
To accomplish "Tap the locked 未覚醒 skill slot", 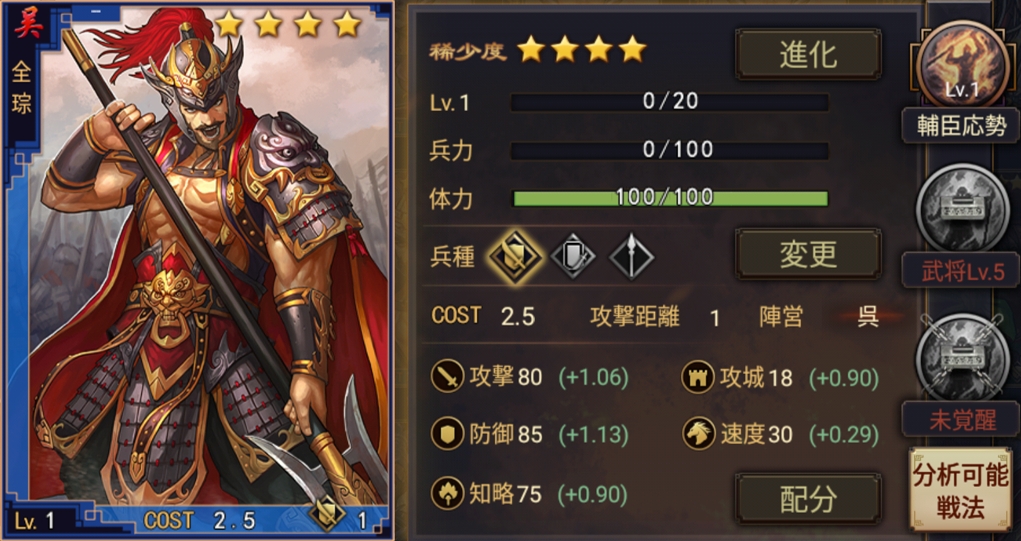I will (x=962, y=357).
